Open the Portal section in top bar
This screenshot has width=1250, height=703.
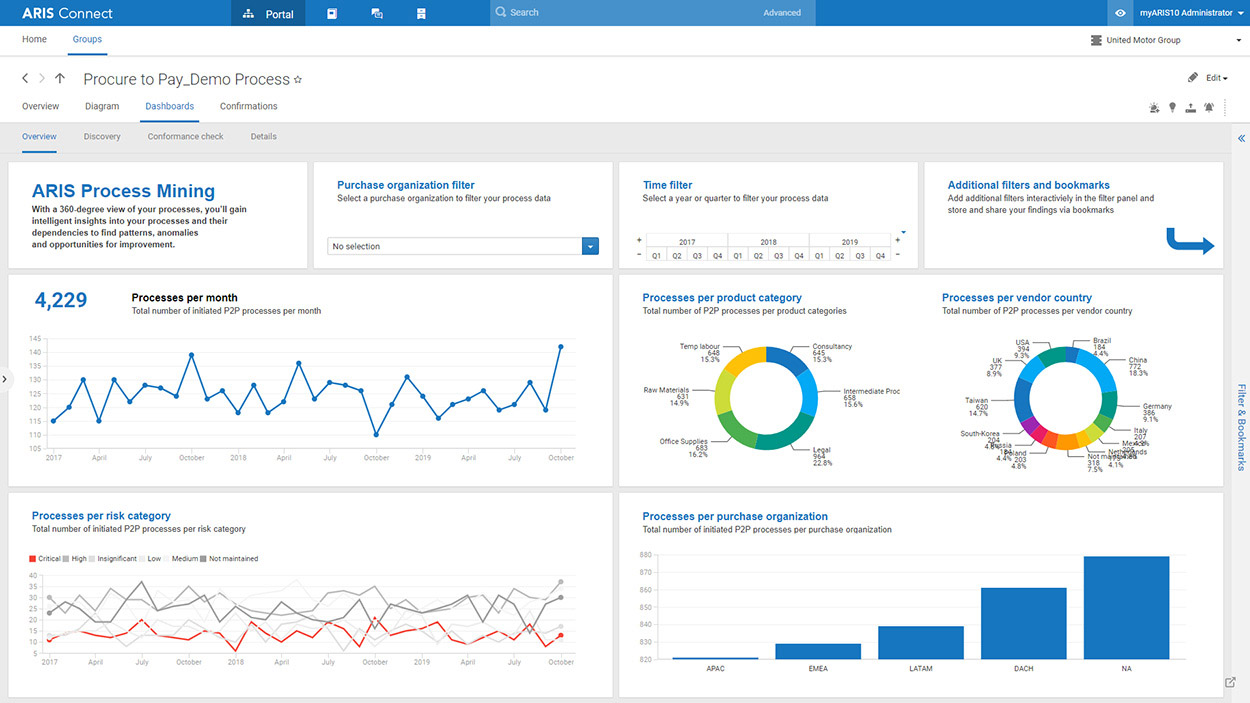coord(268,13)
